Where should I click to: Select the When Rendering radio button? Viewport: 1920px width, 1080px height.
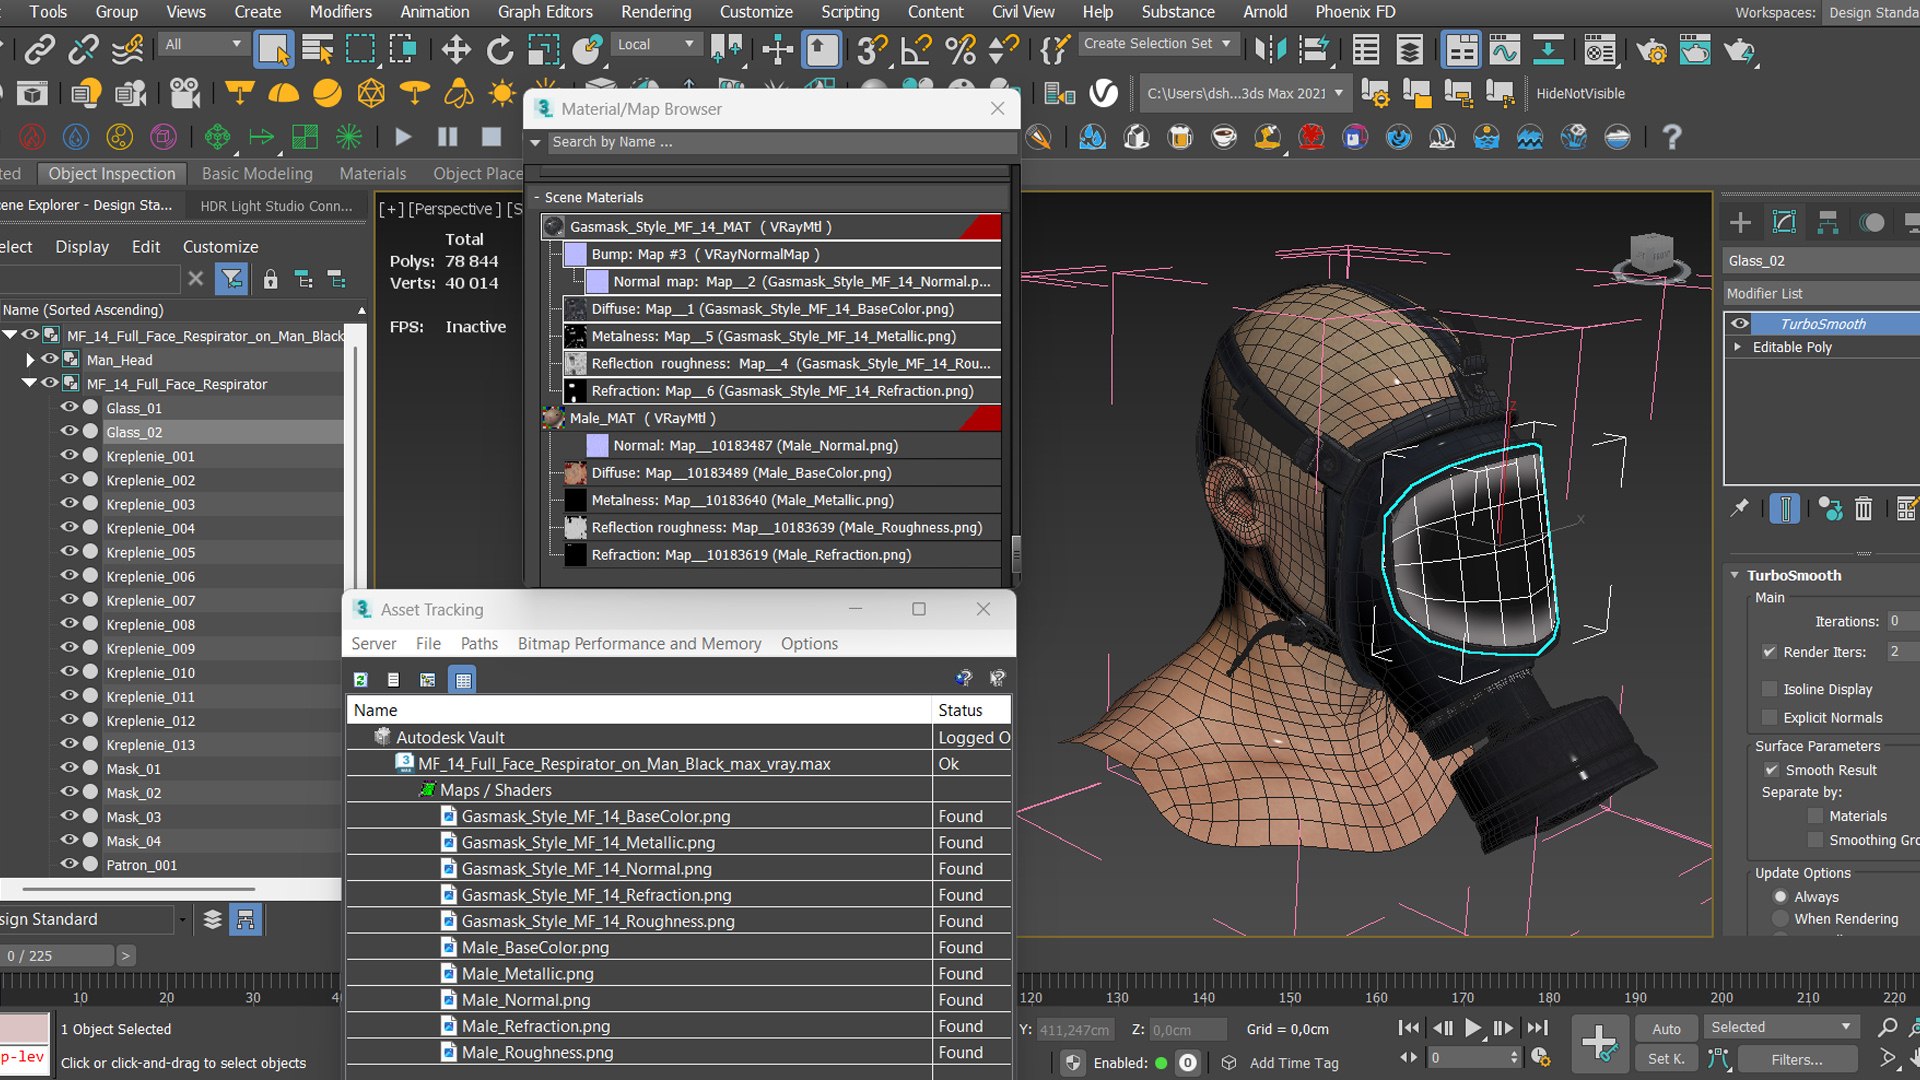(1780, 918)
